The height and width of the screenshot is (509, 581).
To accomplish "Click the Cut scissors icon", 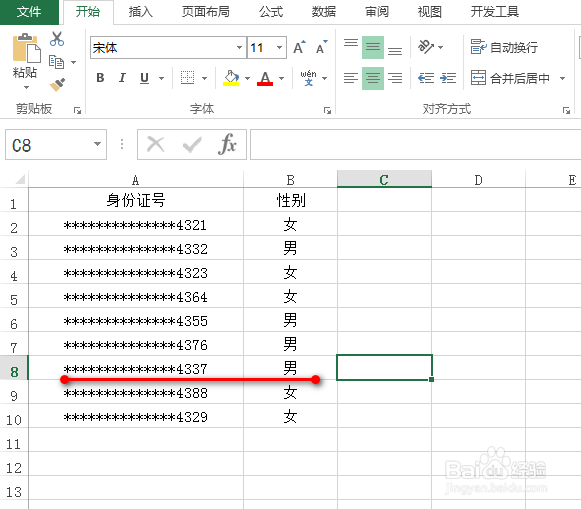I will (x=57, y=39).
